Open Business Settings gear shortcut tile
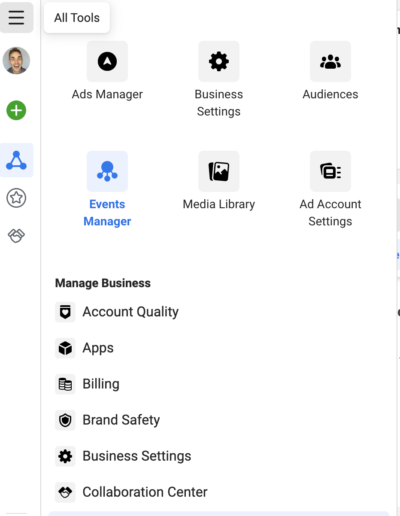The width and height of the screenshot is (400, 516). (x=219, y=61)
